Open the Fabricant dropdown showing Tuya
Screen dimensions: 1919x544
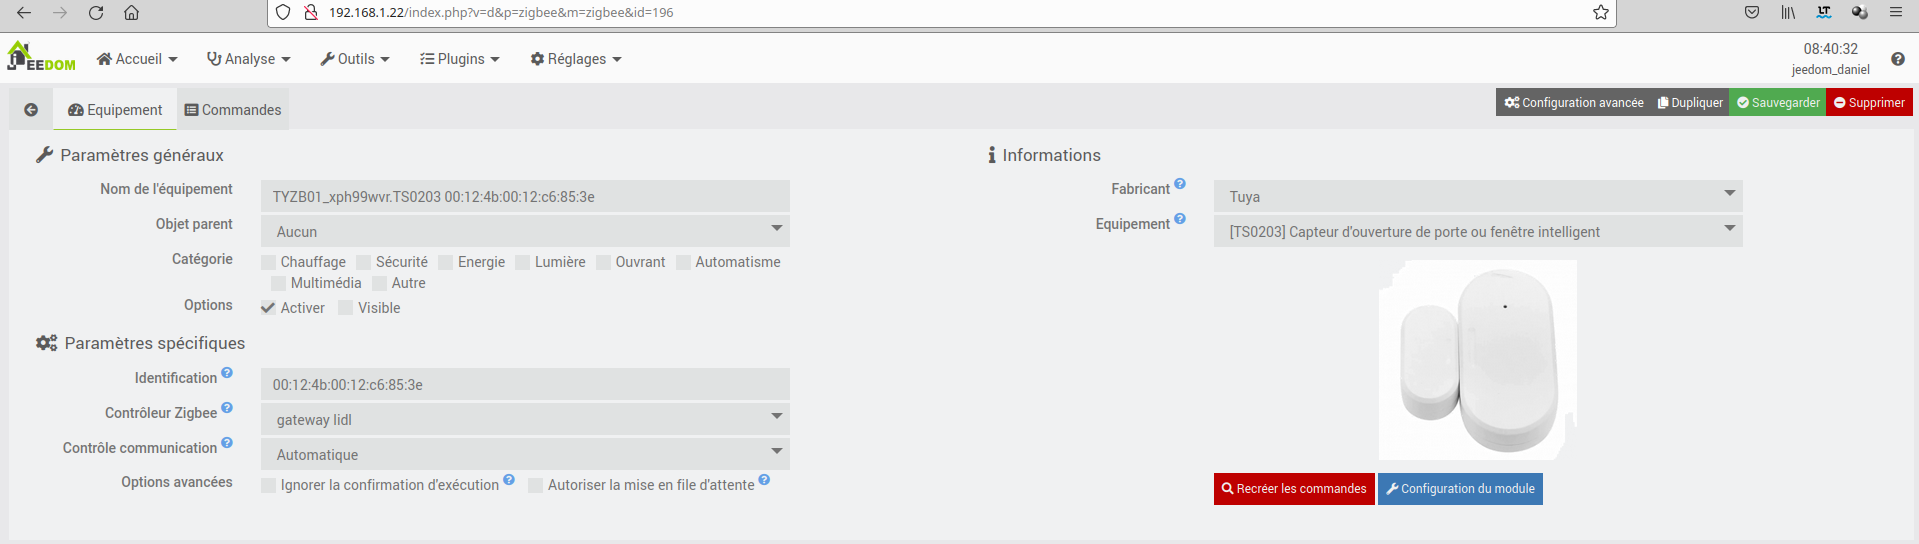pos(1477,196)
